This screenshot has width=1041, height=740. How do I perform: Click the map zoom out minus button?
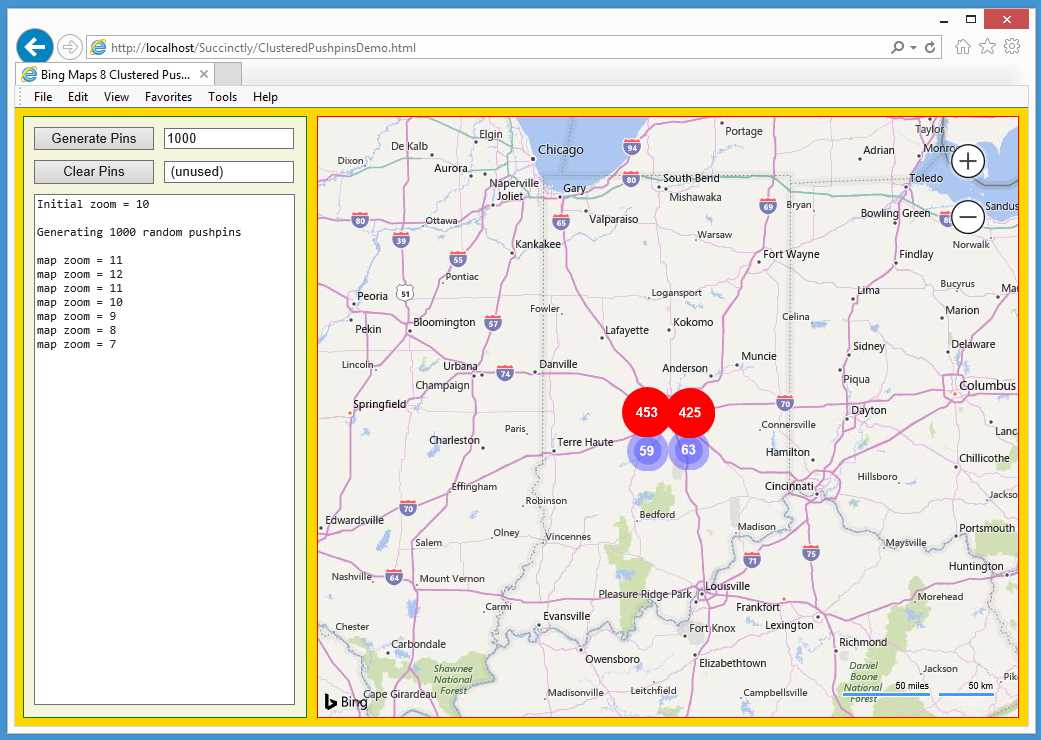967,217
